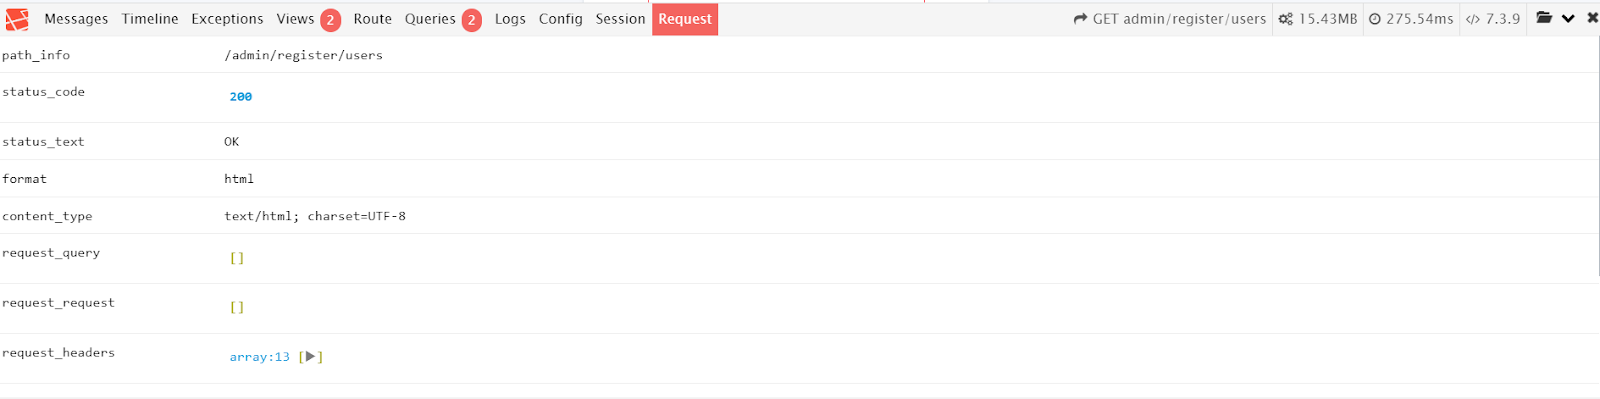Click the array:13 label under request_headers
This screenshot has height=399, width=1600.
pos(260,357)
